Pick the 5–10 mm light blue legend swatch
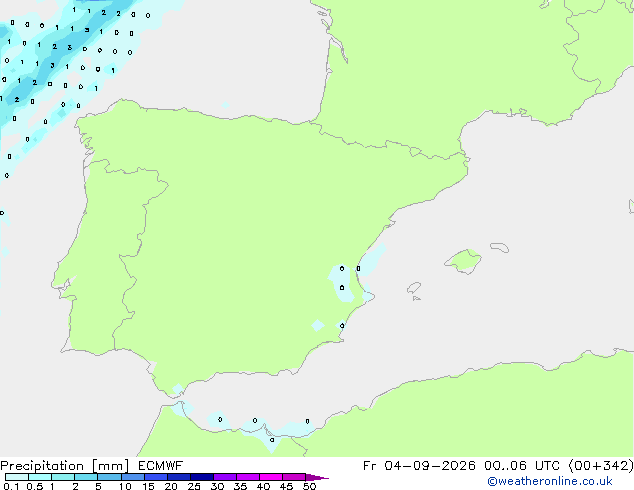The width and height of the screenshot is (634, 490). [x=109, y=477]
